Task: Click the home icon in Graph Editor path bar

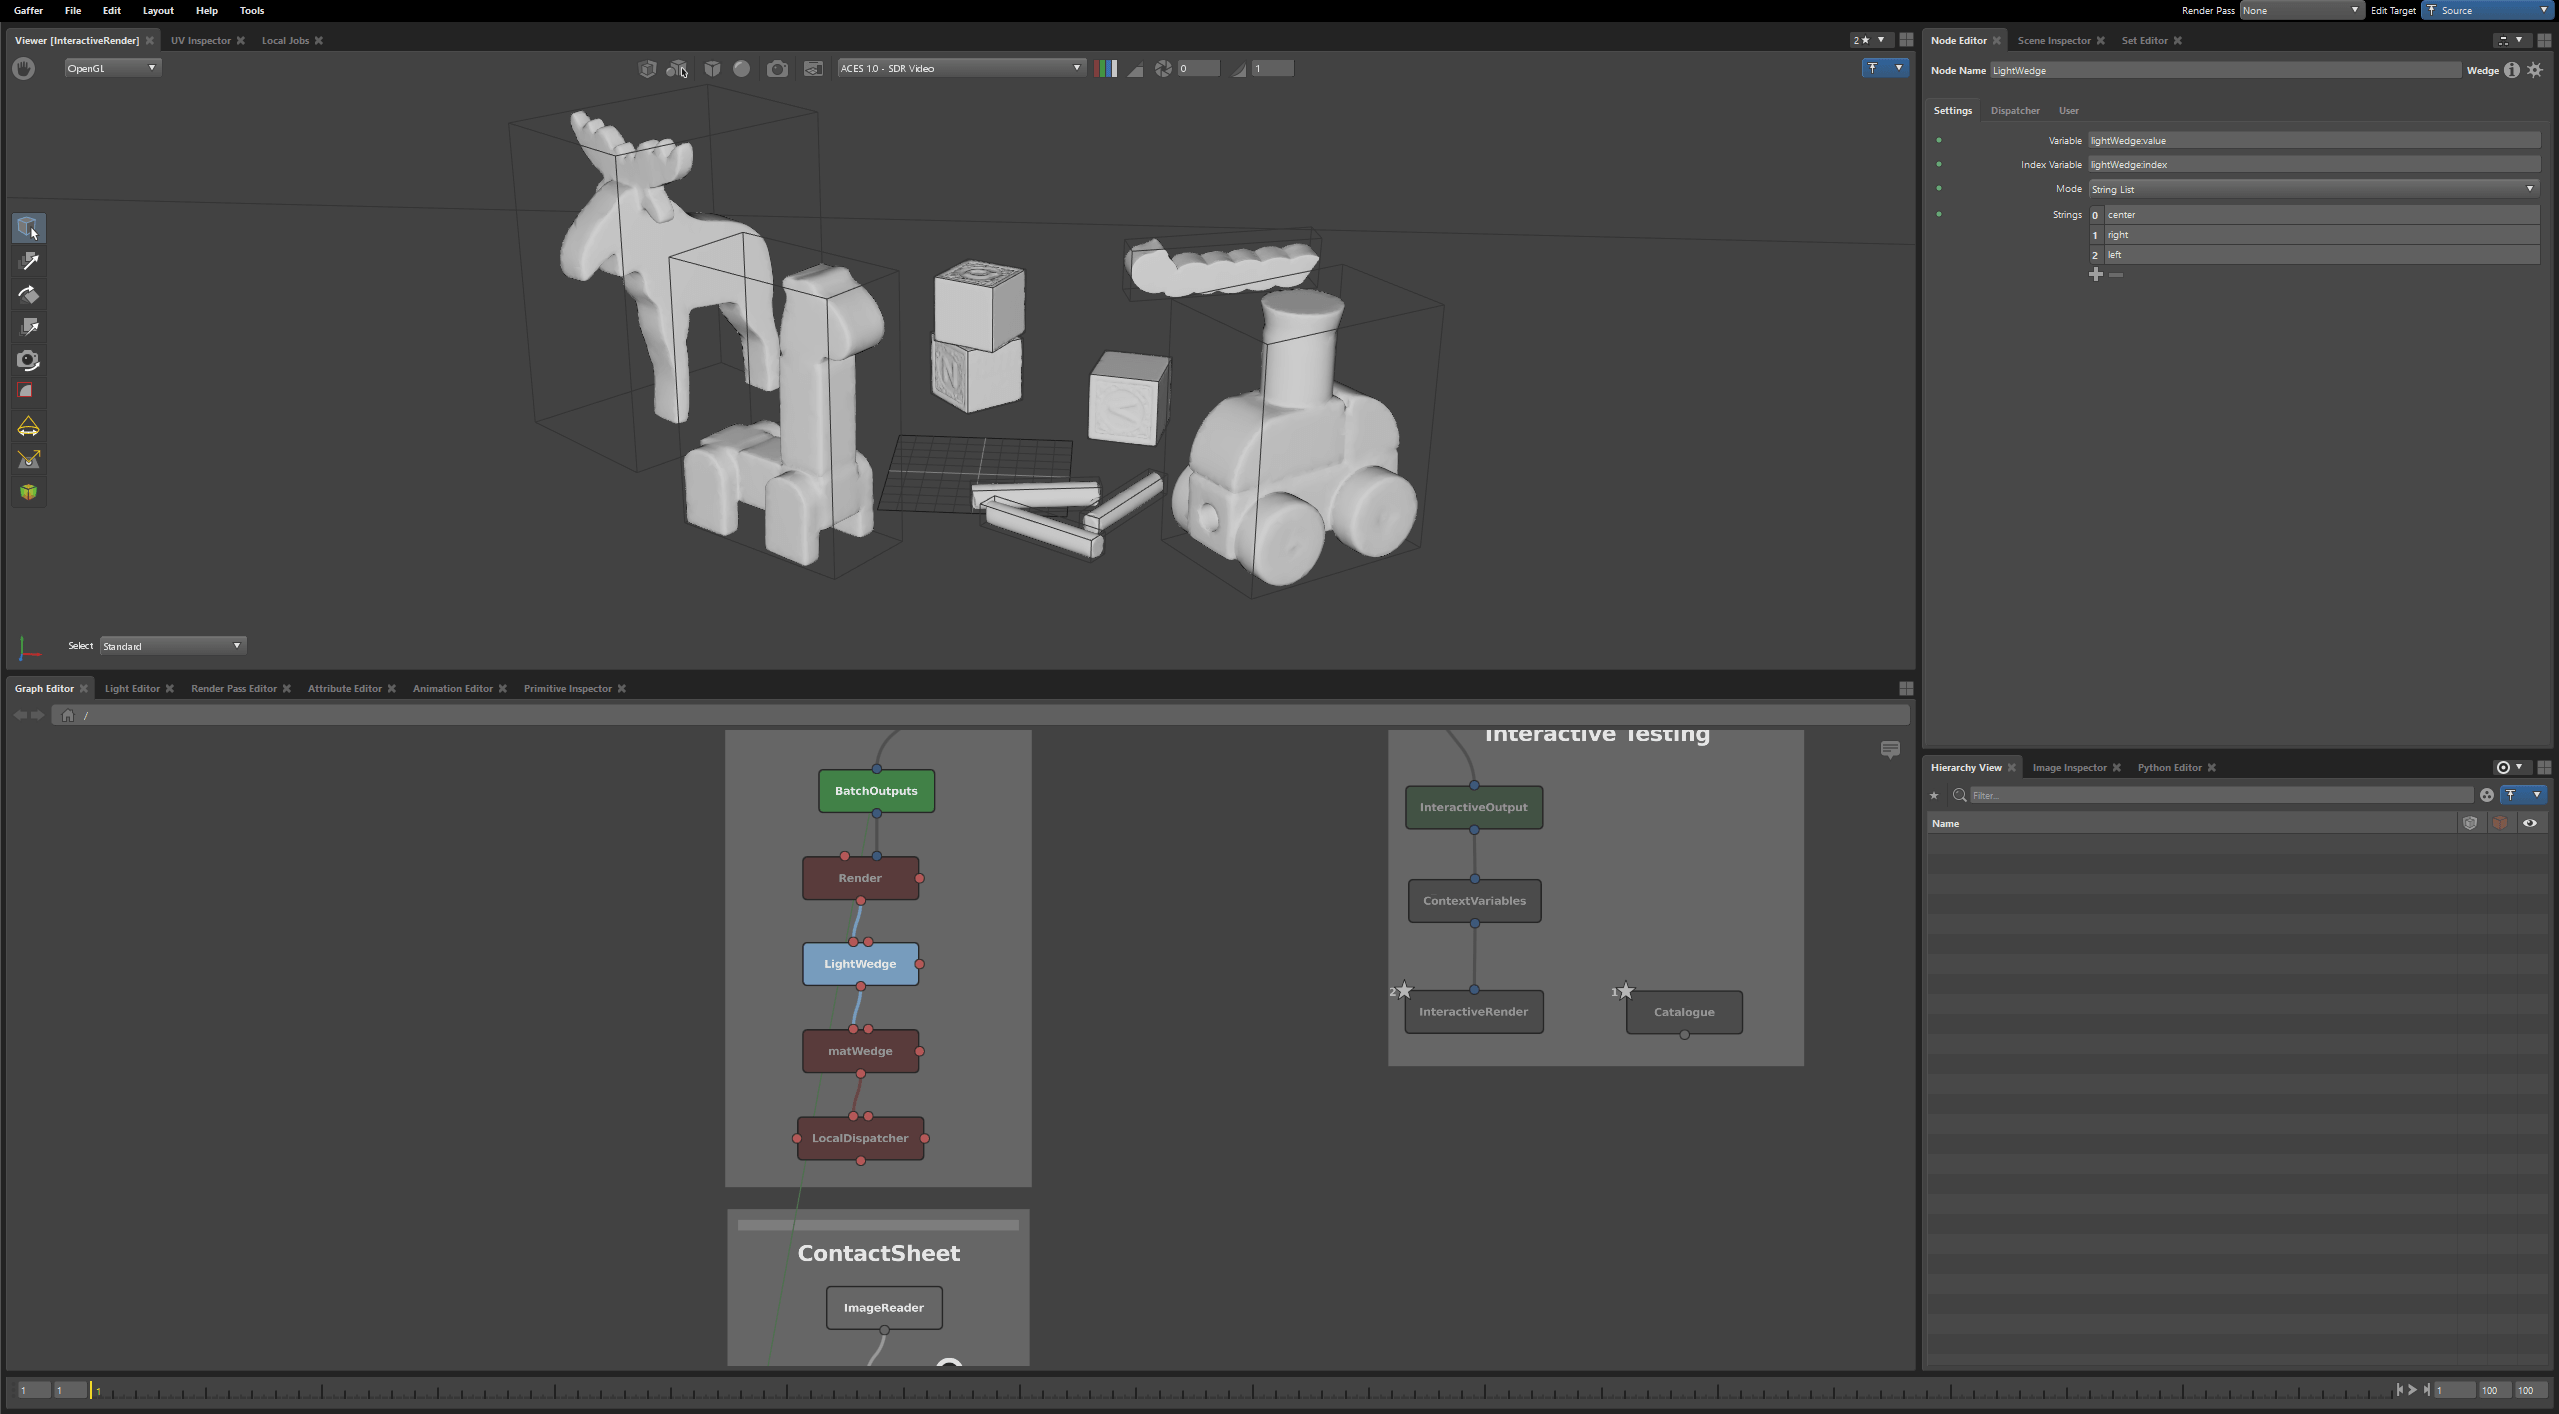Action: (x=68, y=715)
